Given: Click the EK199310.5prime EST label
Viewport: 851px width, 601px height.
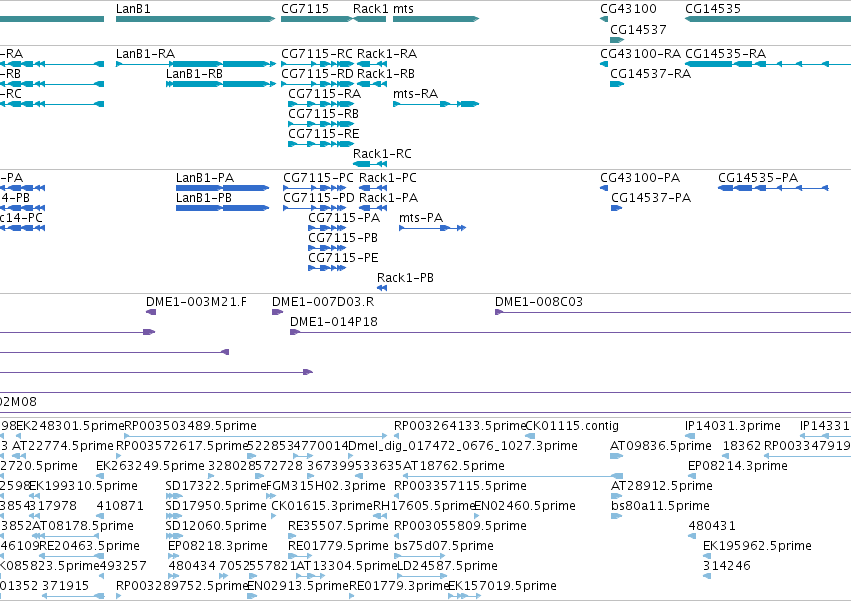Looking at the screenshot, I should [84, 486].
